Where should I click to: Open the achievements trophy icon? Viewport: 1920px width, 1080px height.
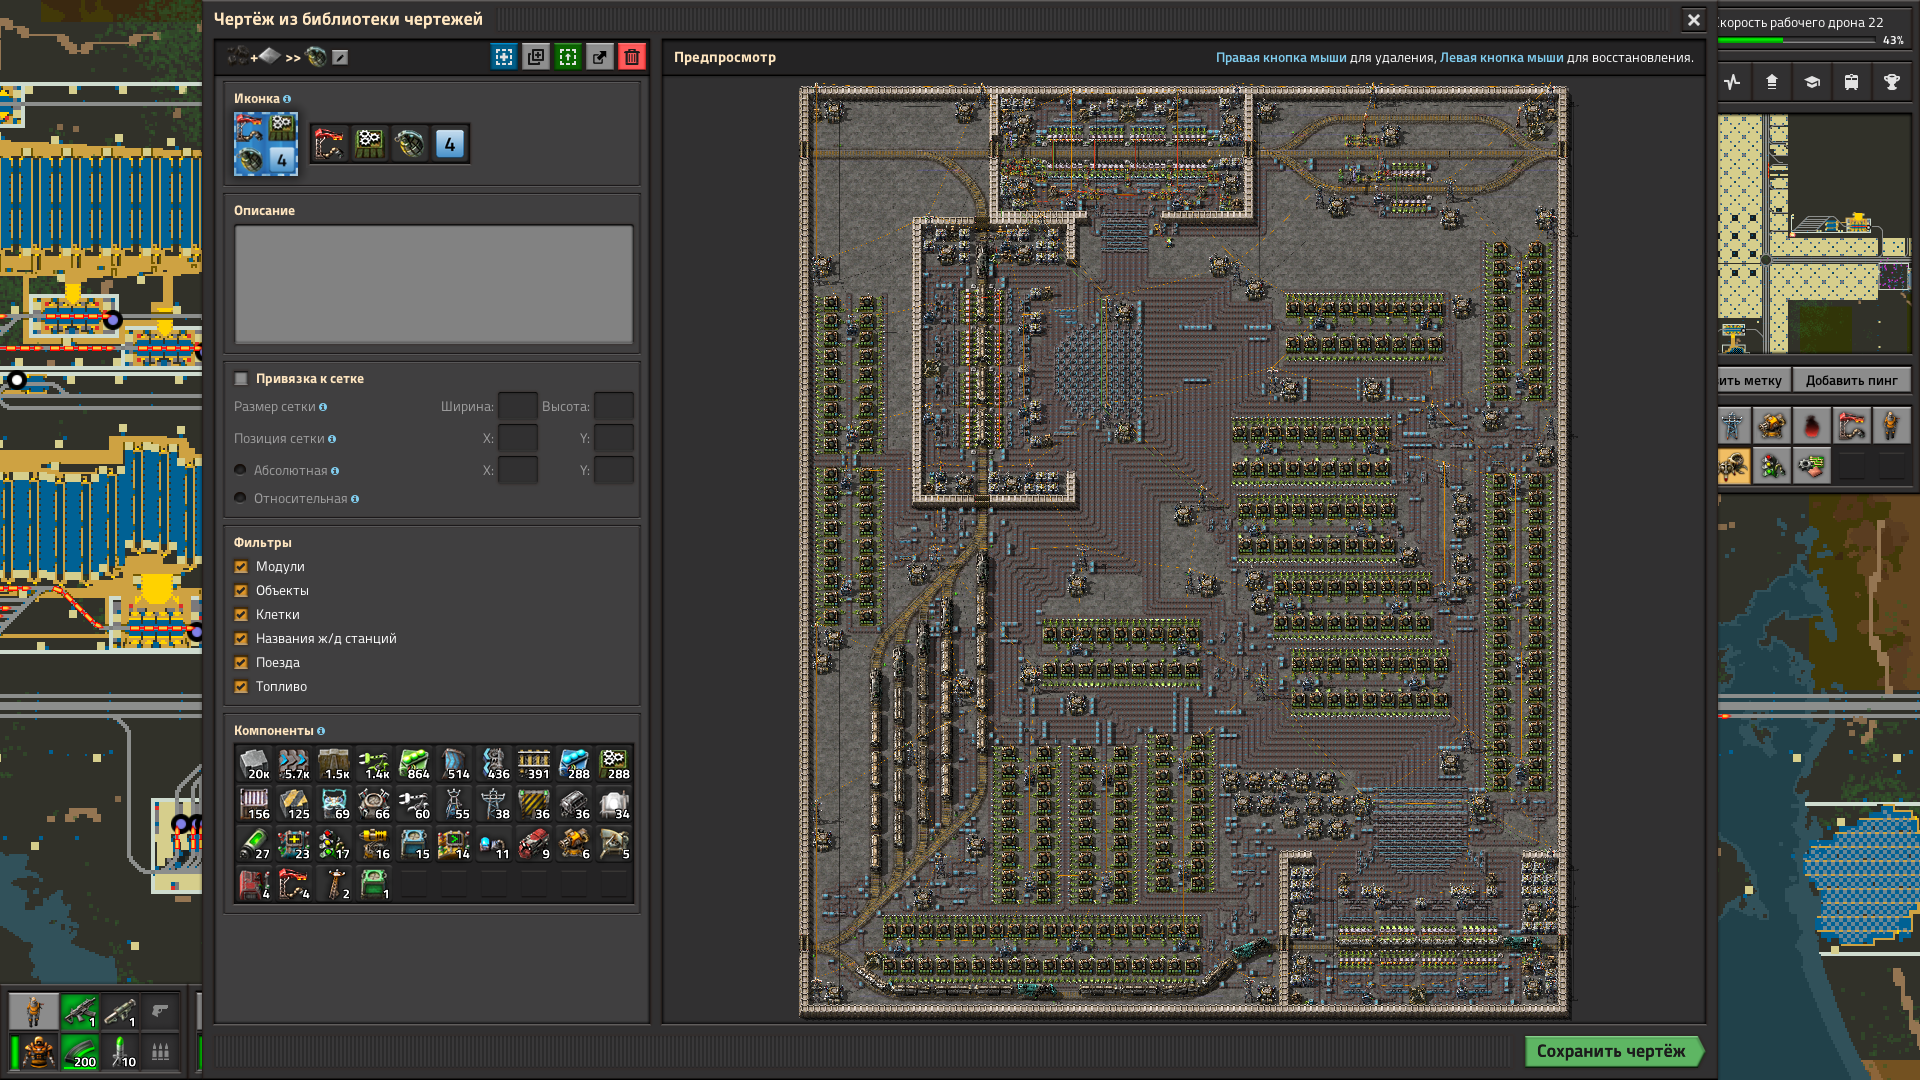pyautogui.click(x=1892, y=82)
